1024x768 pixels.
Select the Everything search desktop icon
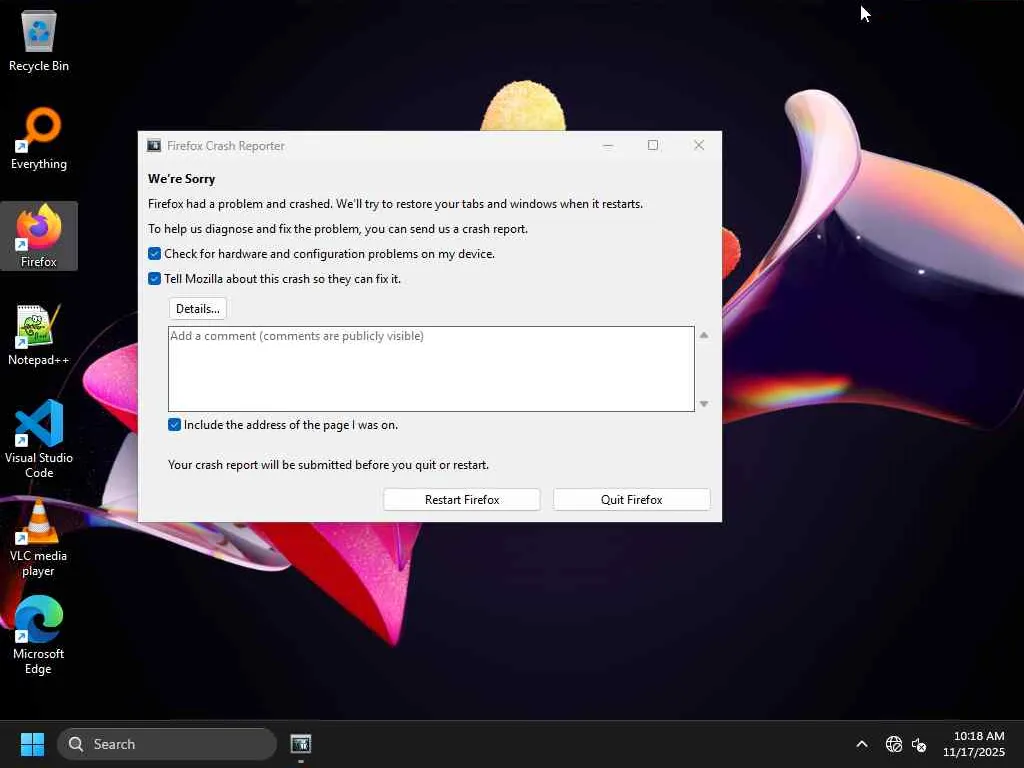coord(39,138)
